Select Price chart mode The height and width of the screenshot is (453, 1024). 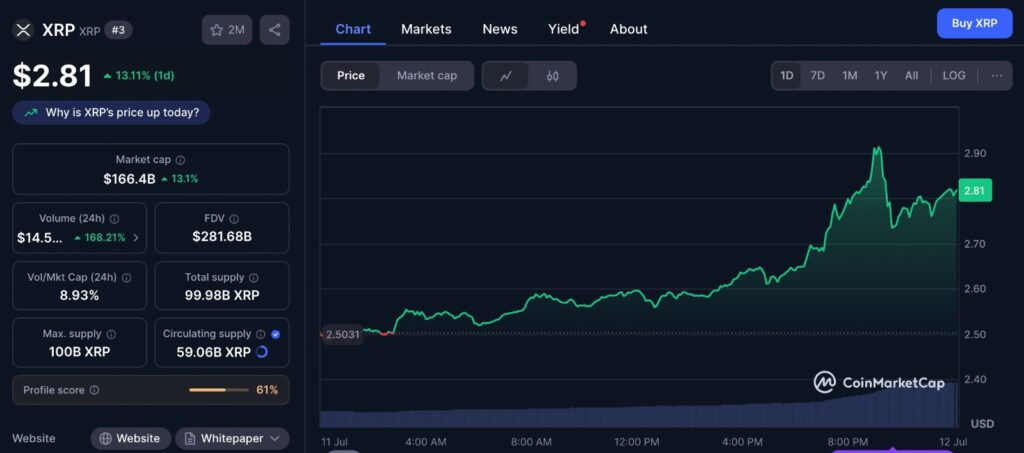pos(351,76)
